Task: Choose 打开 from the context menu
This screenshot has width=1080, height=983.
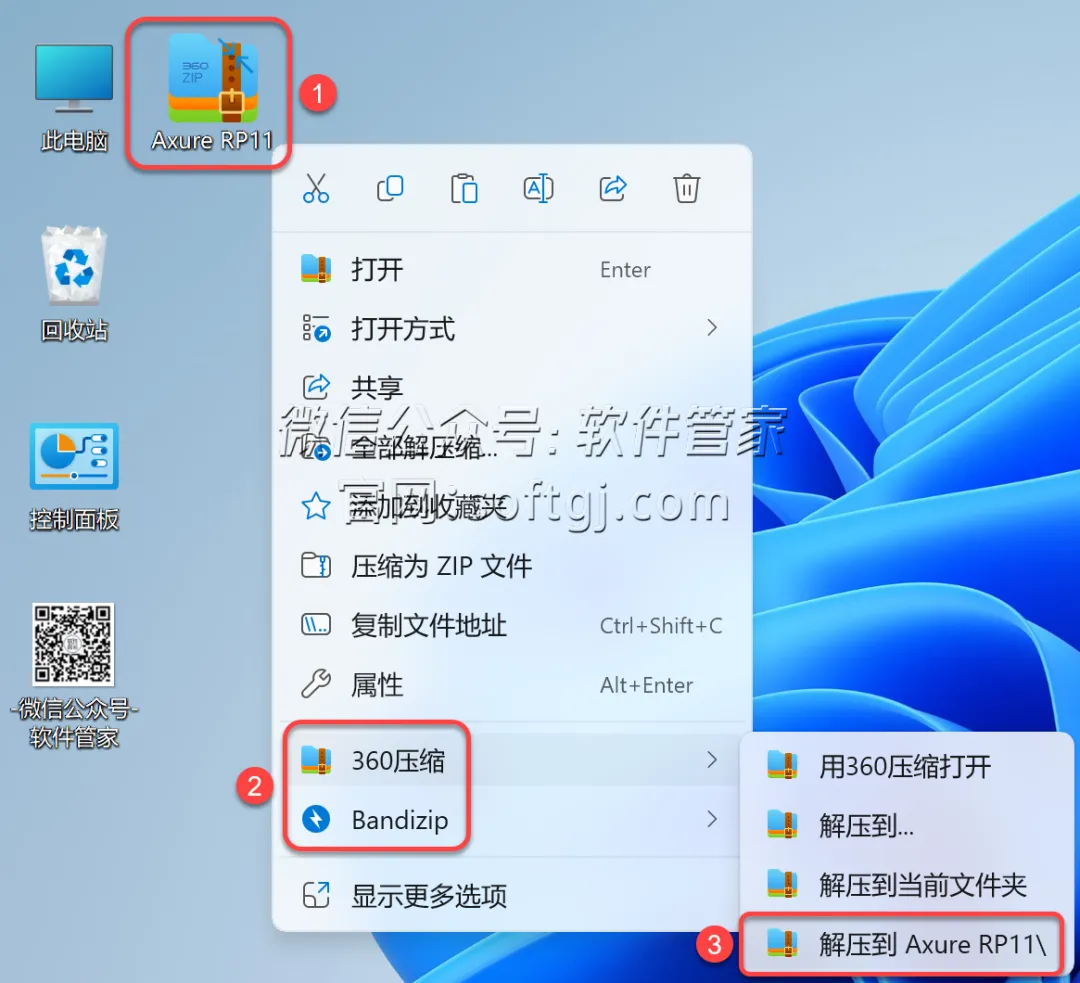Action: coord(511,269)
